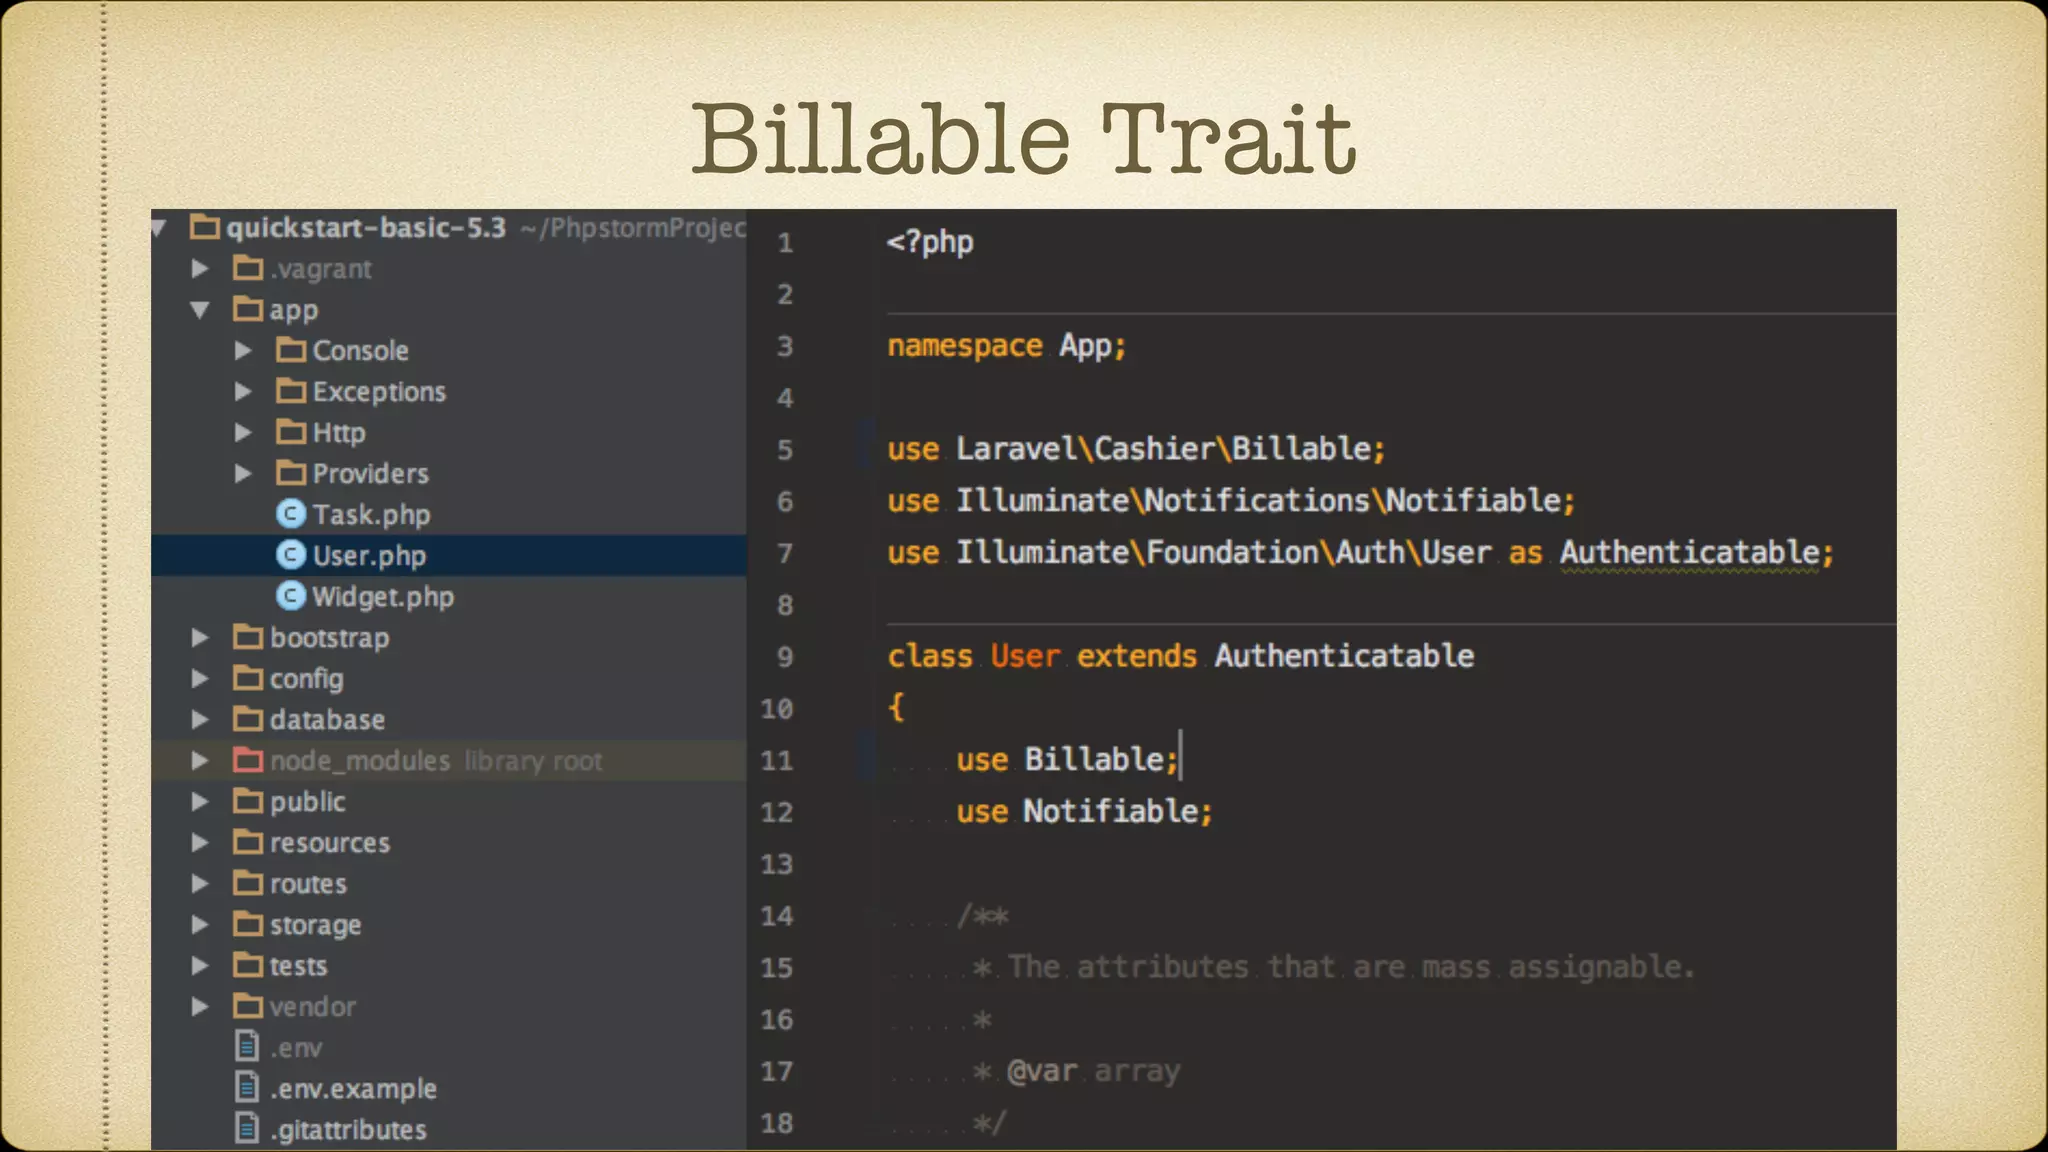Image resolution: width=2048 pixels, height=1152 pixels.
Task: Click the app folder icon
Action: coord(248,309)
